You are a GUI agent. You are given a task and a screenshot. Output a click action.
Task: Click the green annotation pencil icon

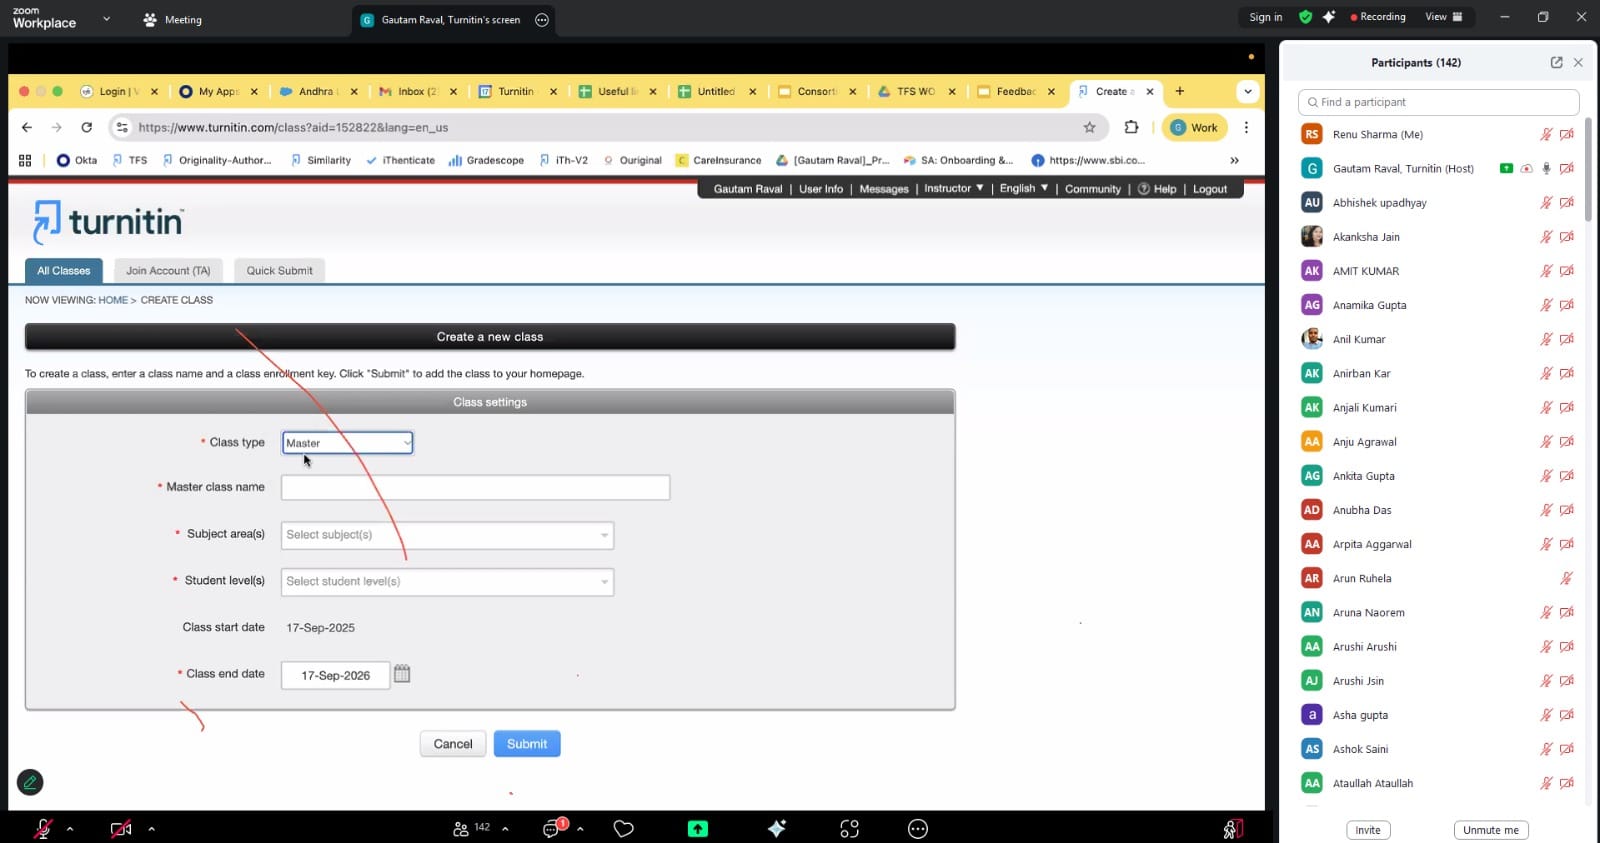coord(30,782)
